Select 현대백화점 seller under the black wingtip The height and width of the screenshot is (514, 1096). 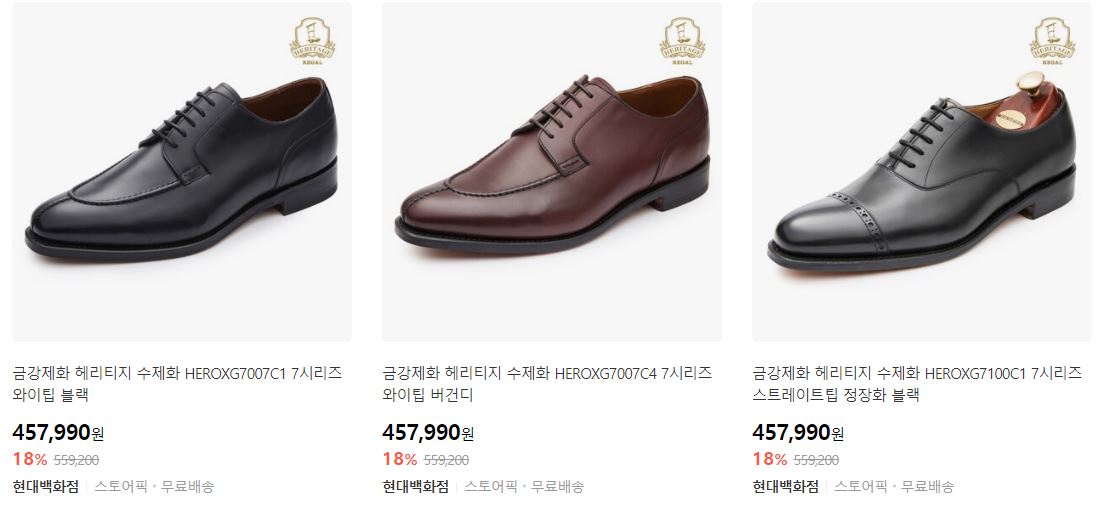(45, 486)
